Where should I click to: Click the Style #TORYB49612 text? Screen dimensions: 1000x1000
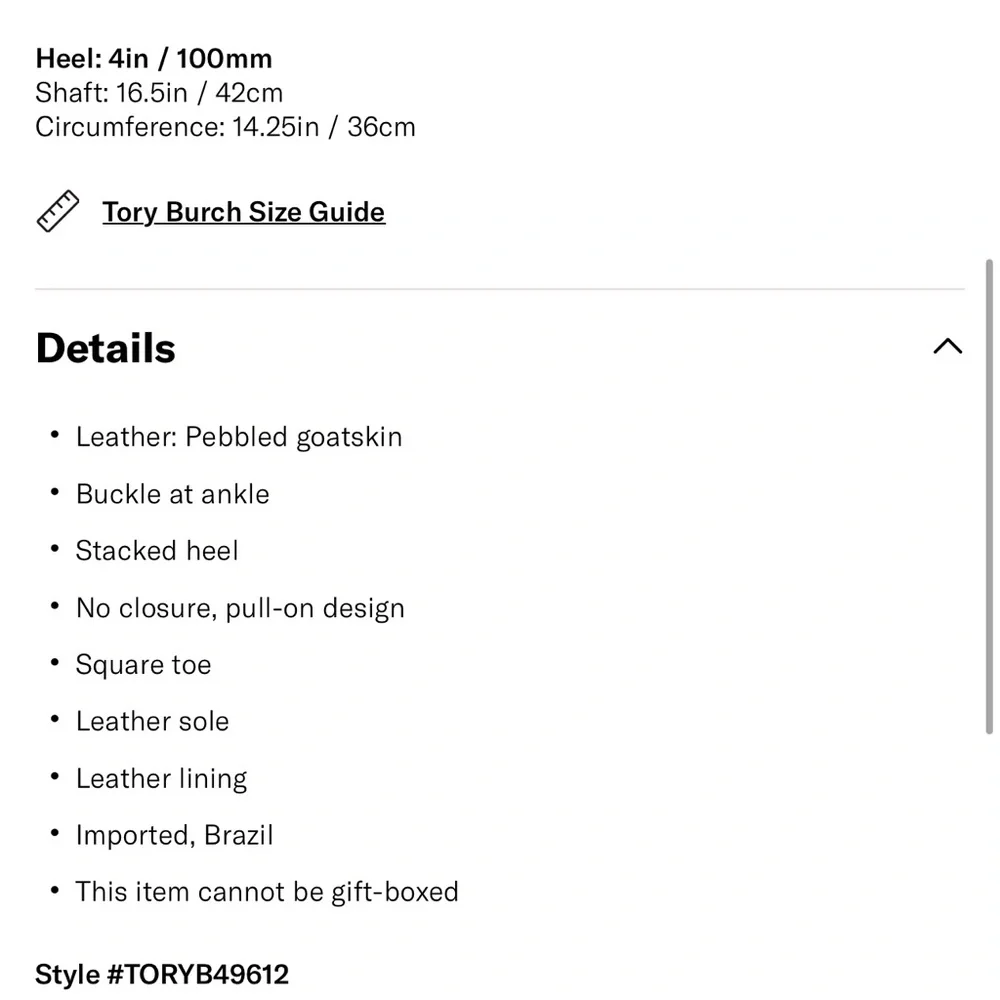(x=162, y=974)
